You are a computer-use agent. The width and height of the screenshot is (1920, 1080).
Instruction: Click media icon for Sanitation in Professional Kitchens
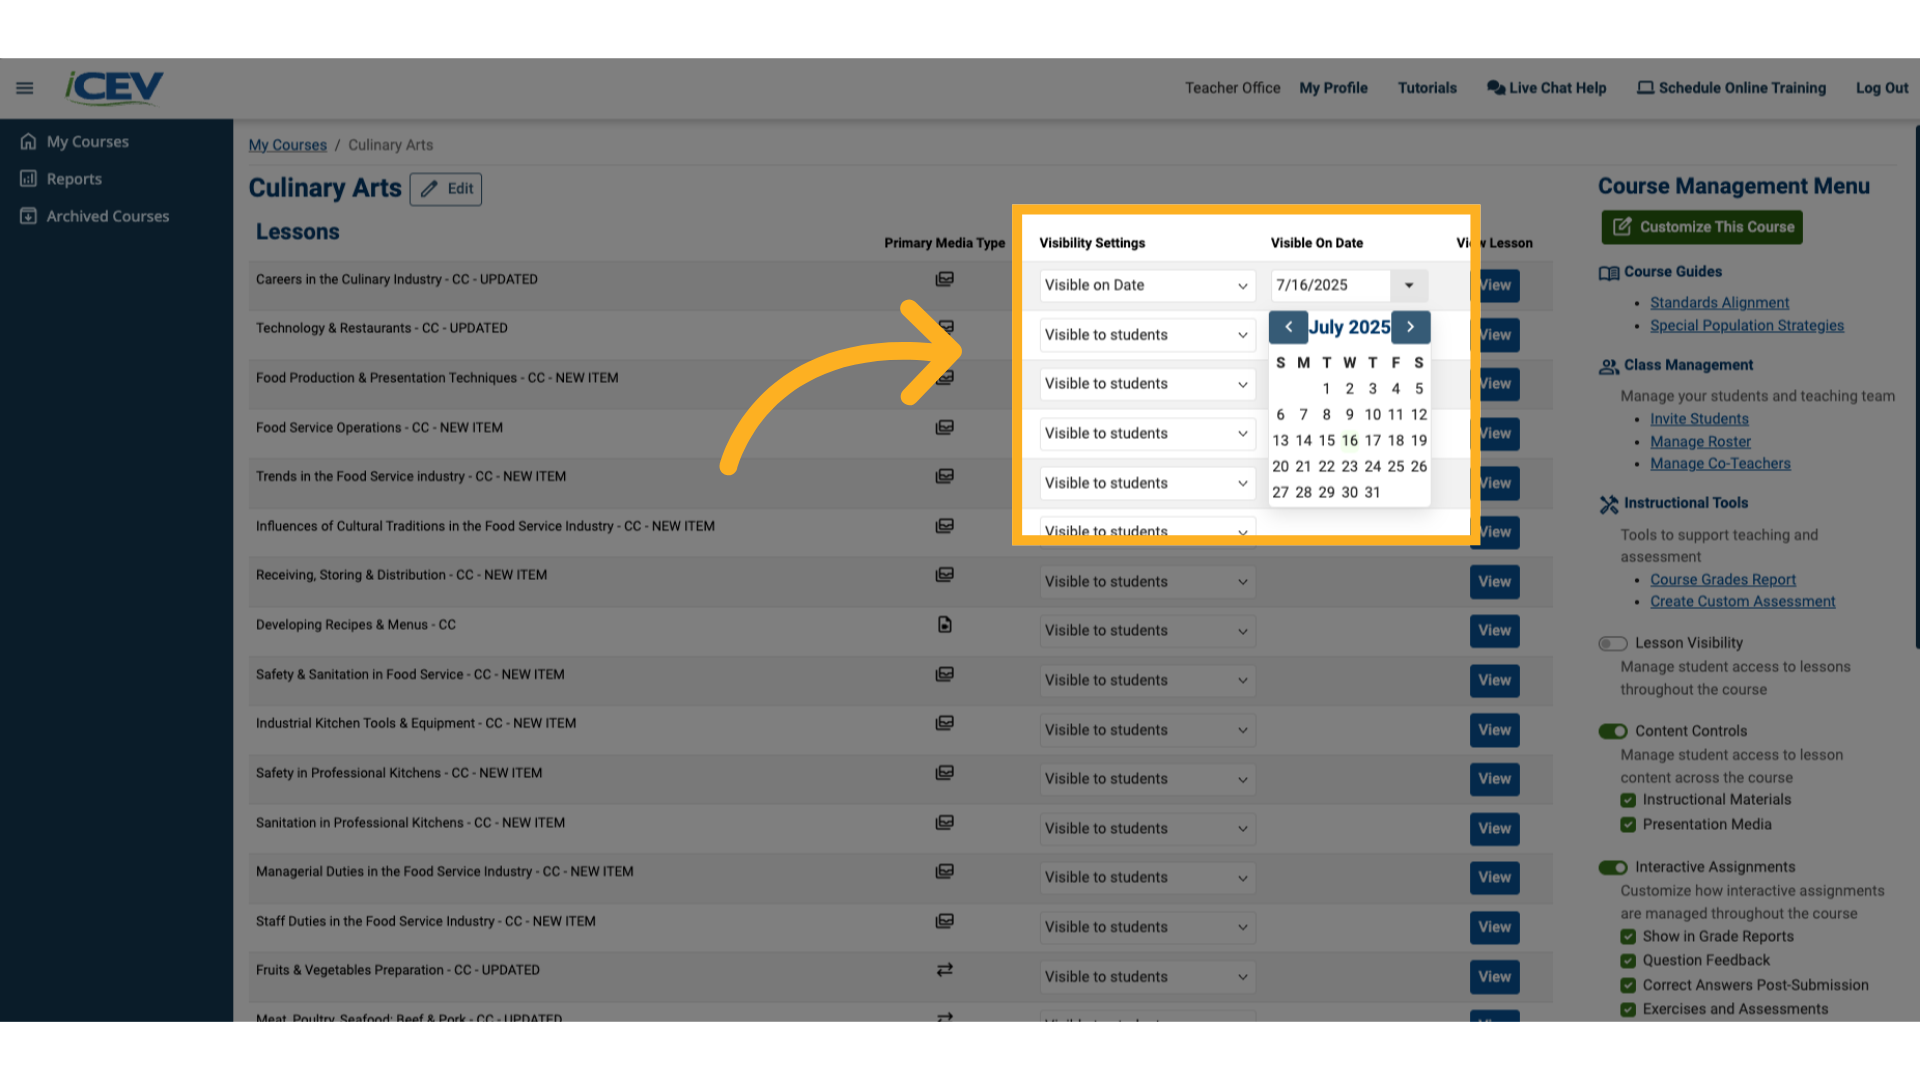point(944,822)
